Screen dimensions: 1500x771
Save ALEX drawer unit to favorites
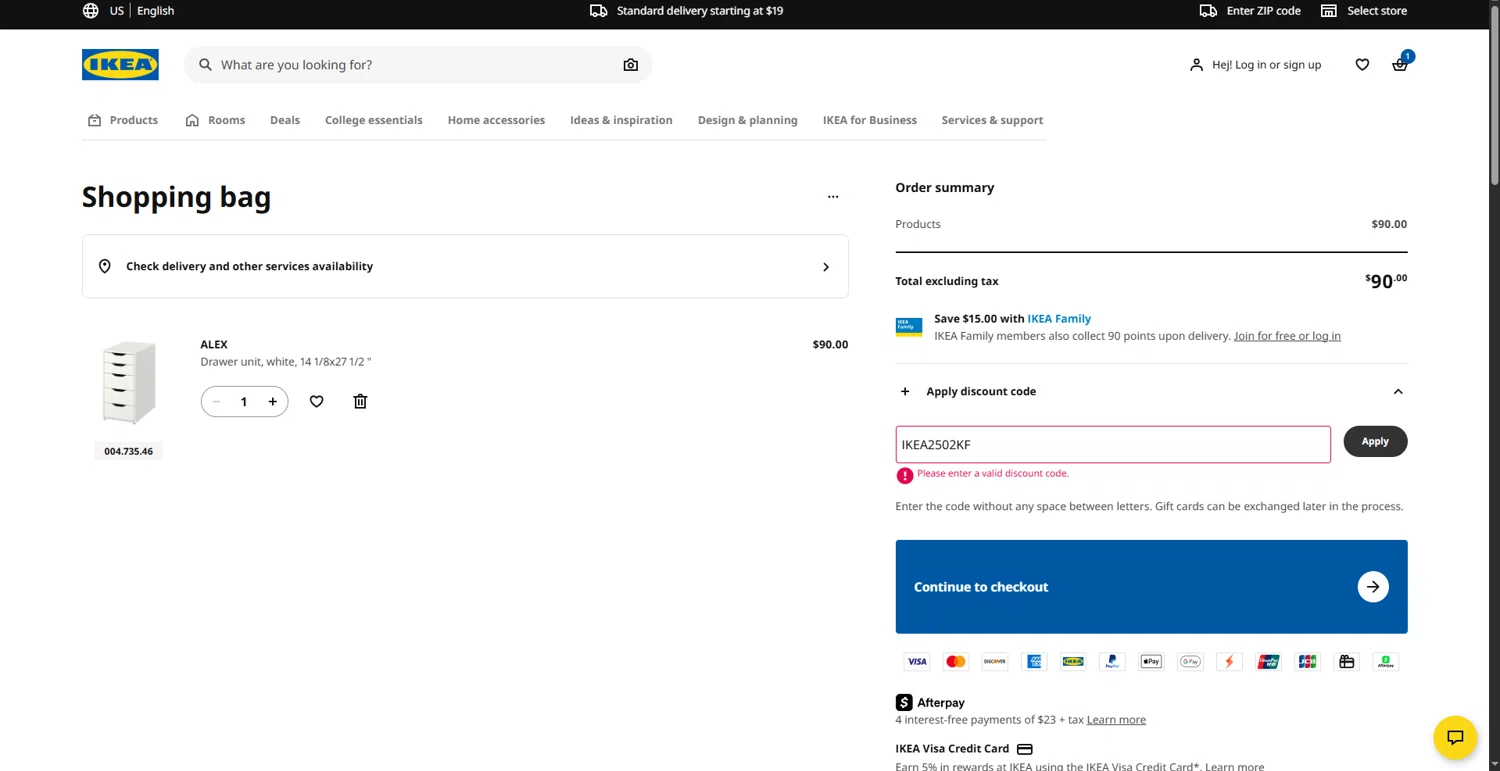pyautogui.click(x=316, y=401)
